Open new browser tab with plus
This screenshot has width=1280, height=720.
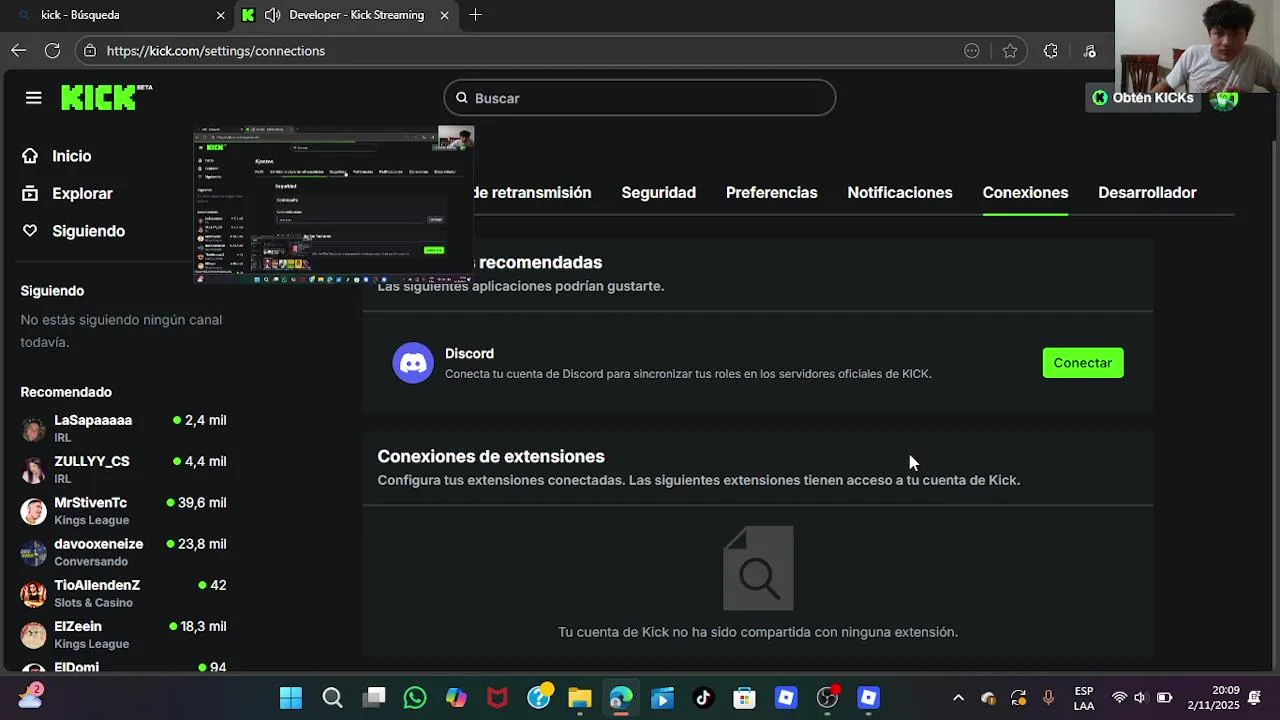tap(475, 15)
